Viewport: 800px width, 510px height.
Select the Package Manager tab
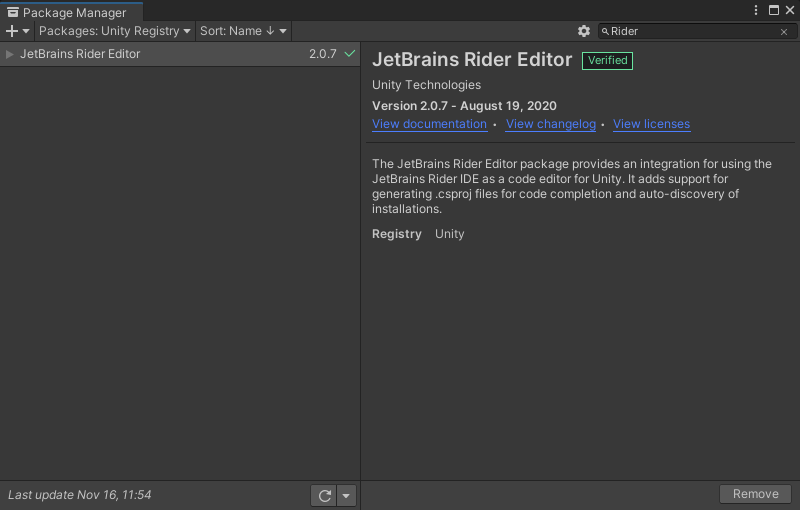71,12
